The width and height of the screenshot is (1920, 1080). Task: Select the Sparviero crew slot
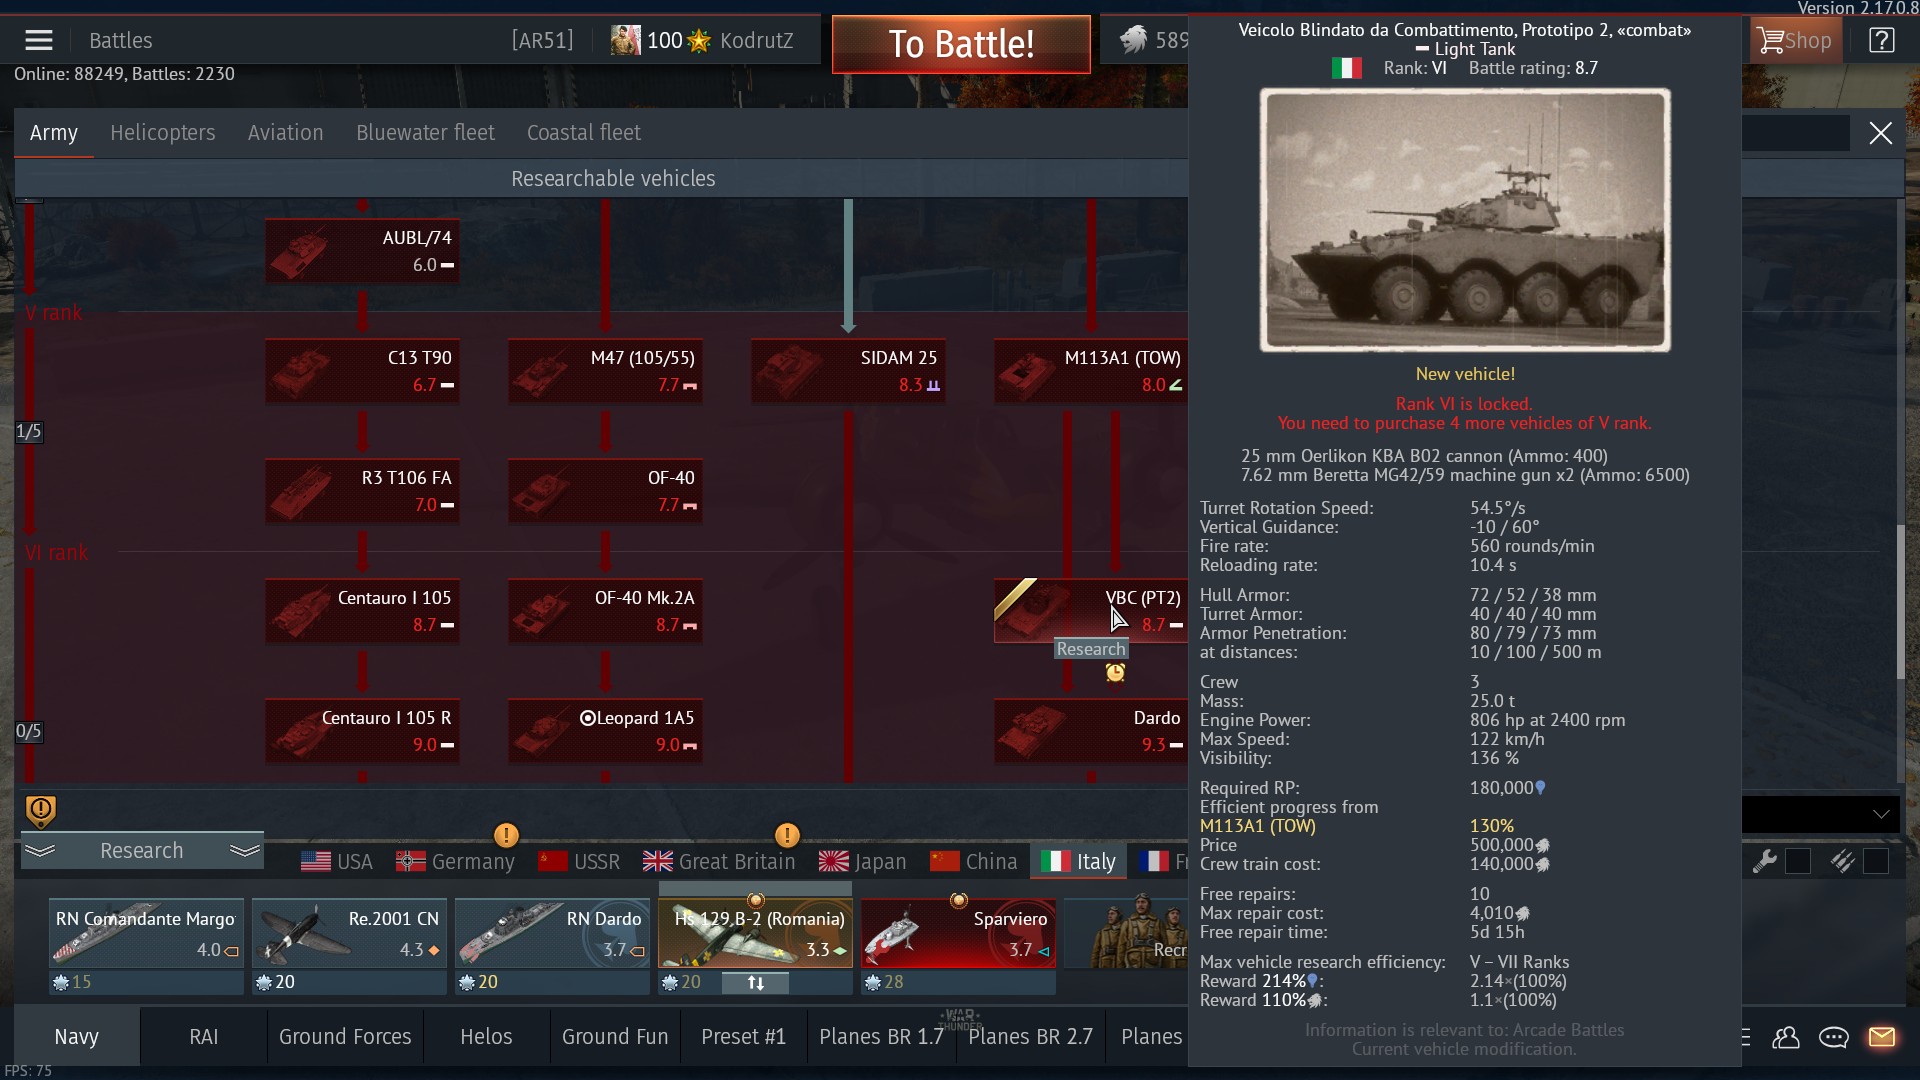(x=958, y=934)
